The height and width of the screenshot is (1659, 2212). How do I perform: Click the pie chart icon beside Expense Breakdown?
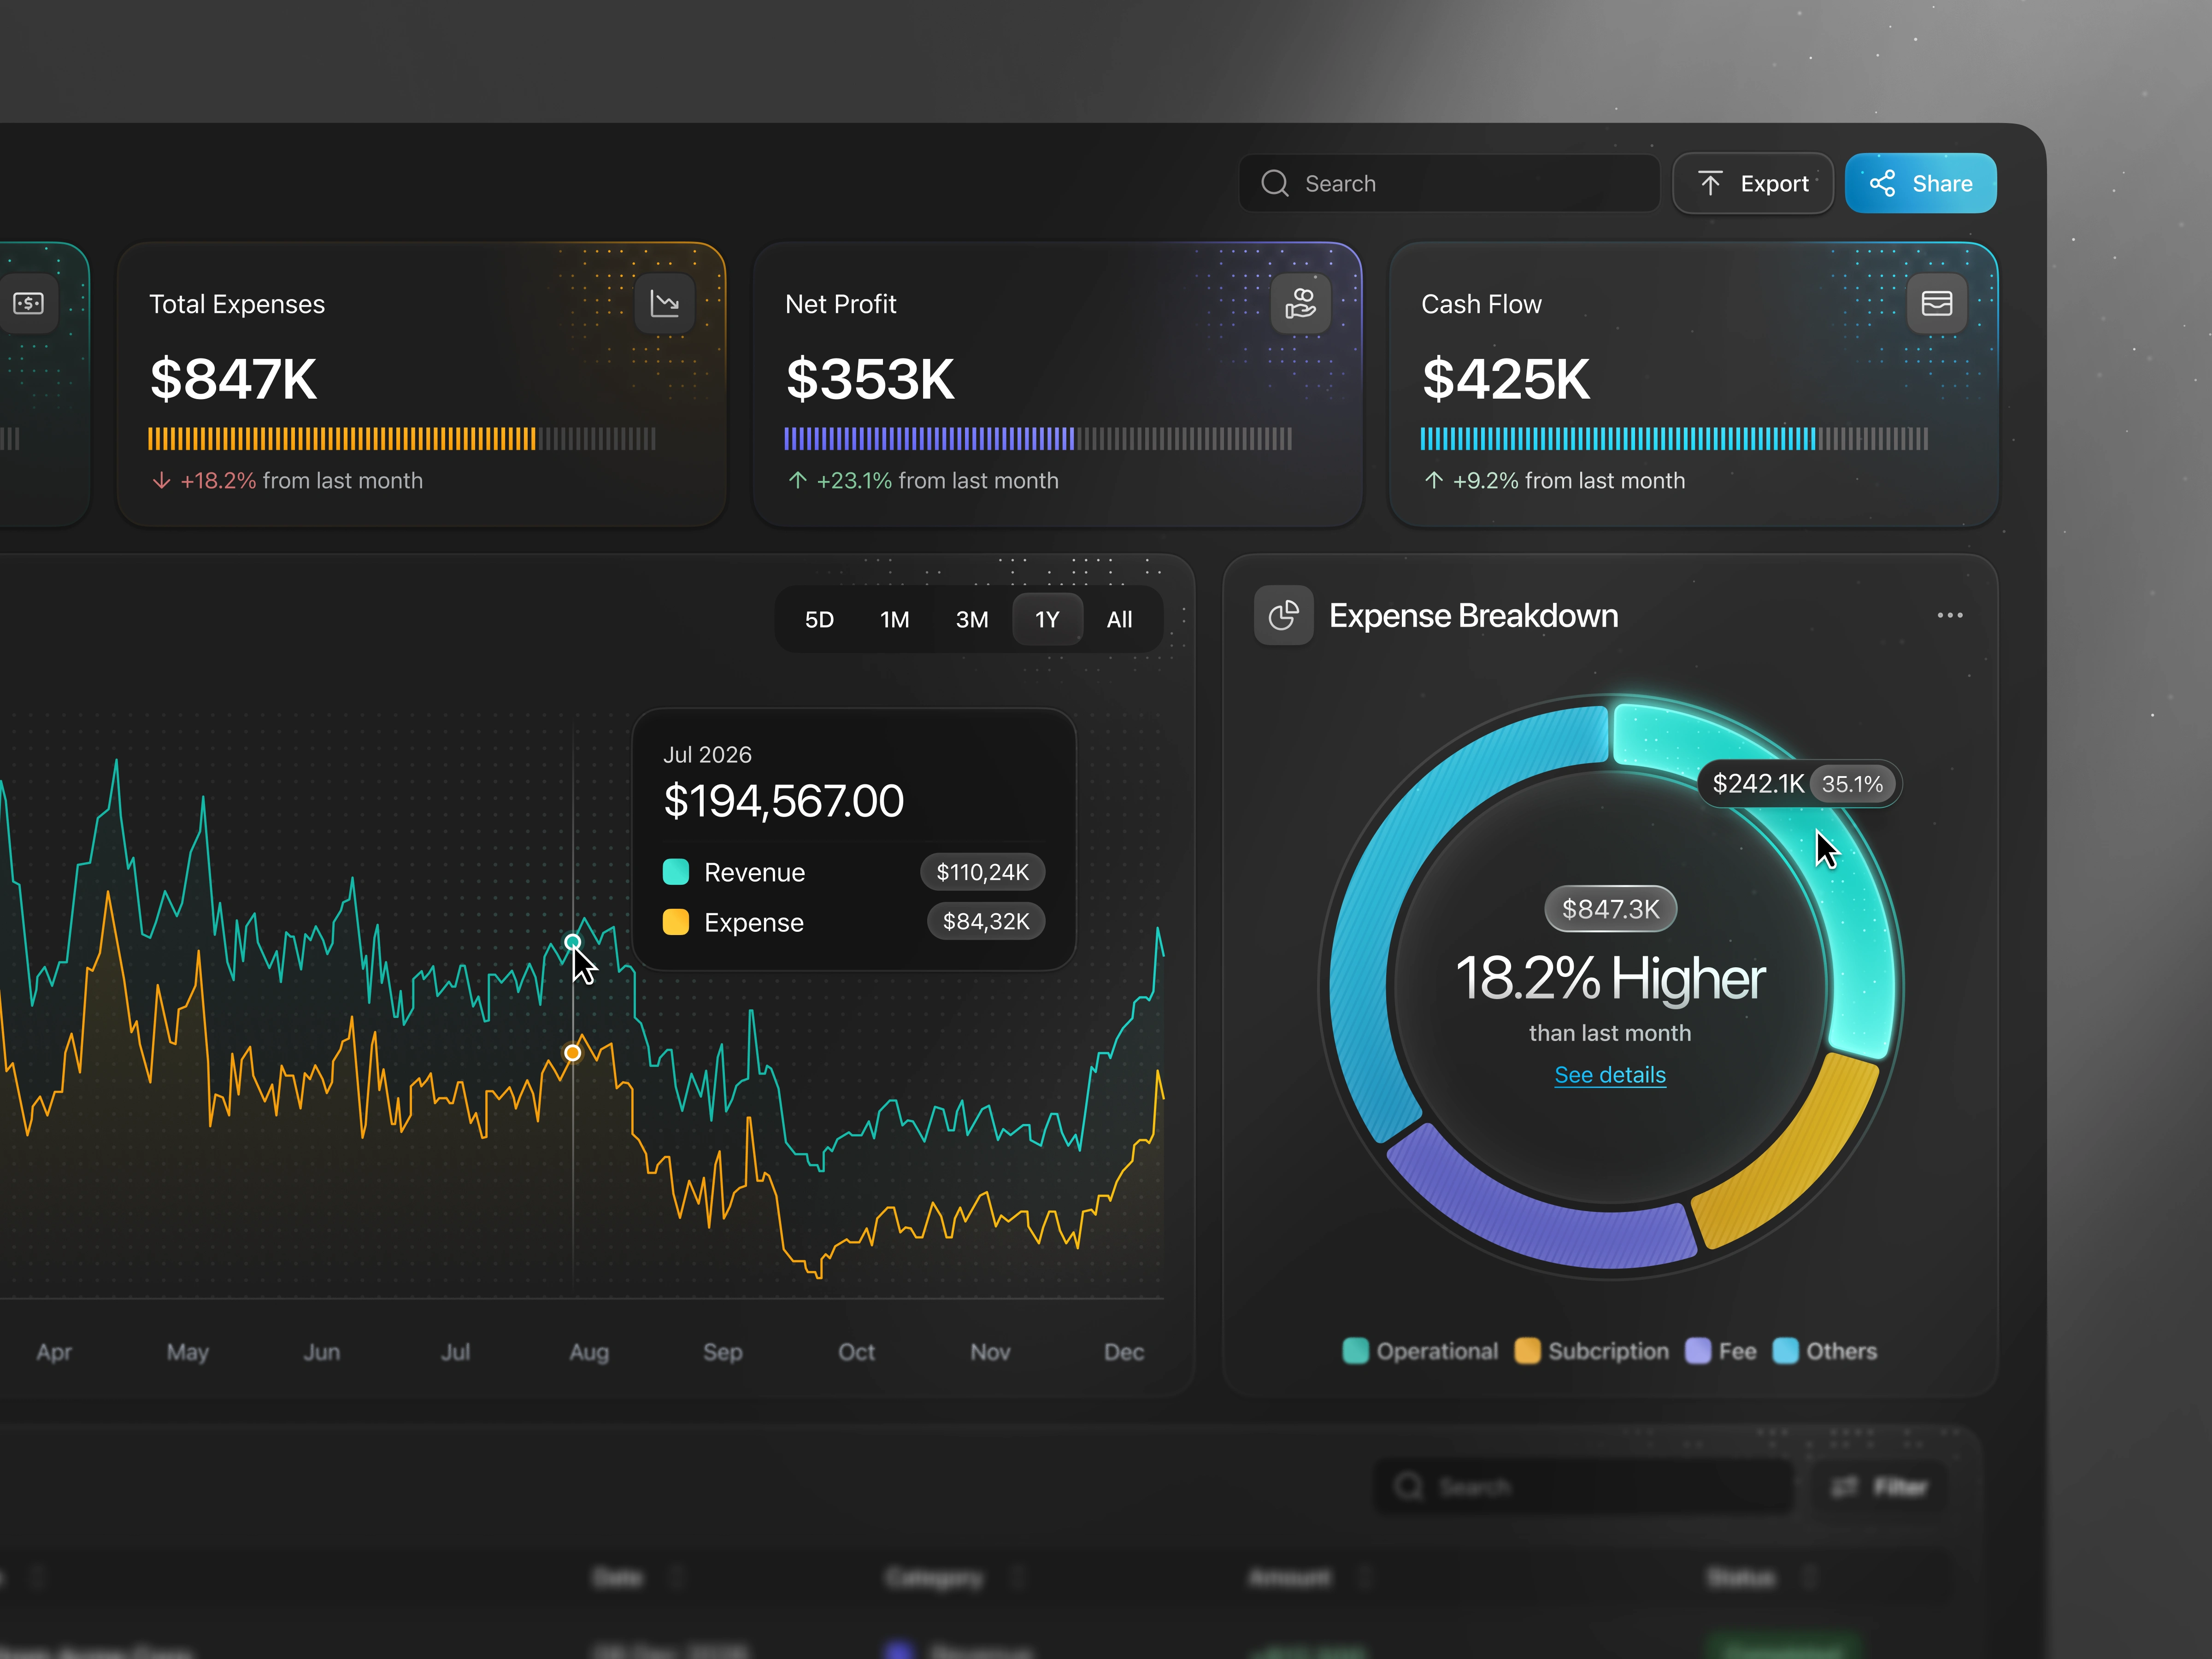click(1284, 616)
